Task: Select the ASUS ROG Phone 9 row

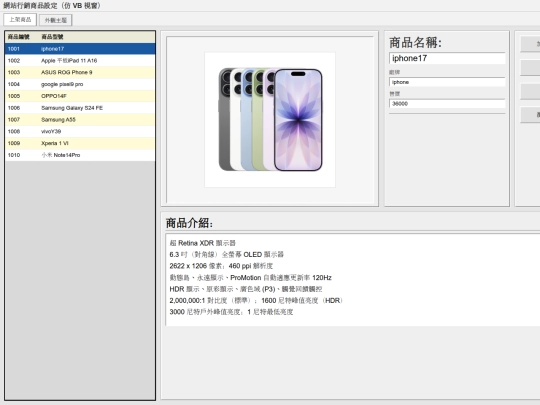Action: [80, 72]
